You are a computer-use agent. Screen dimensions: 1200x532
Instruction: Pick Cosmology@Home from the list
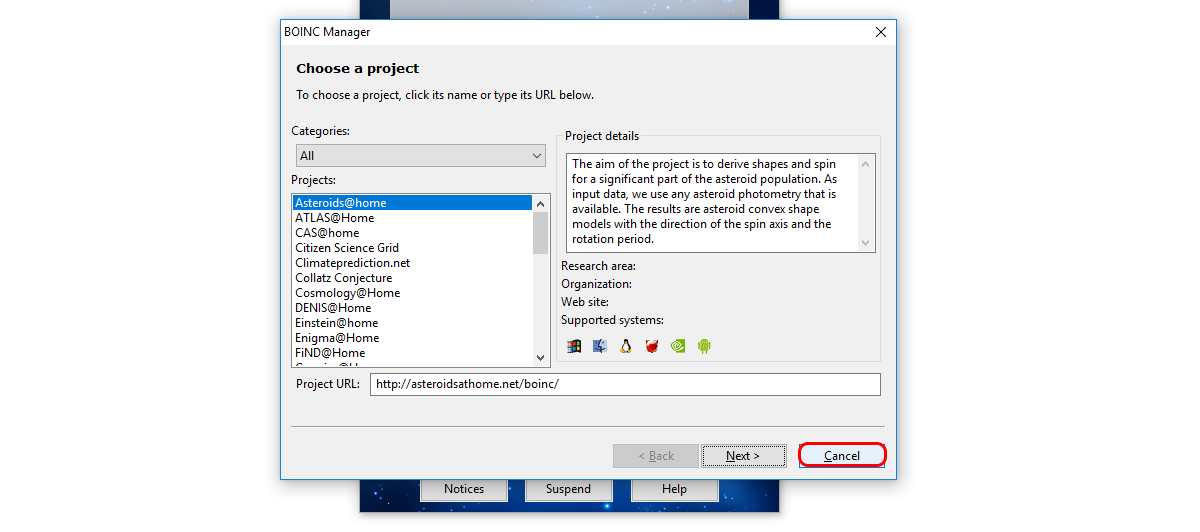coord(413,293)
